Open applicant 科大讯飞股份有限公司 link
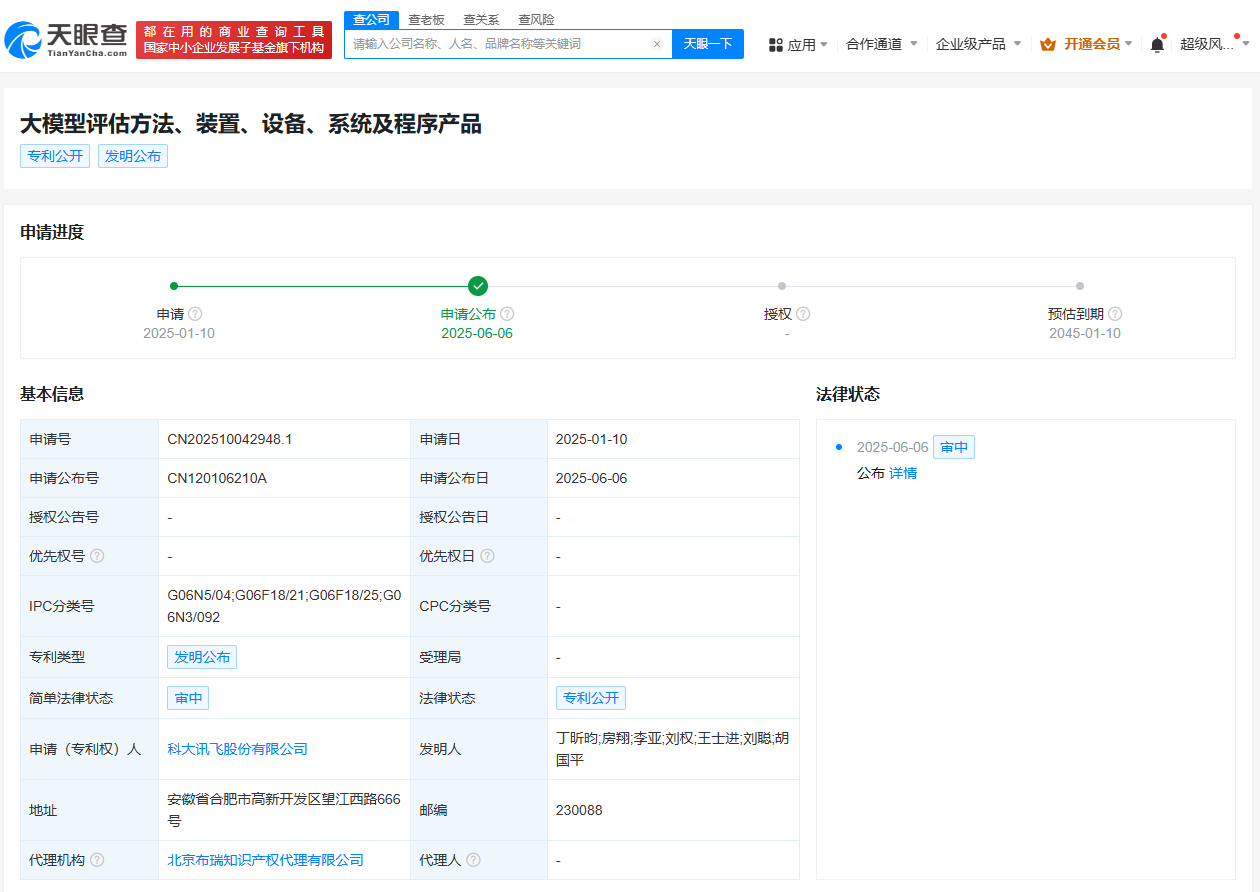Screen dimensions: 1260x892 [237, 749]
